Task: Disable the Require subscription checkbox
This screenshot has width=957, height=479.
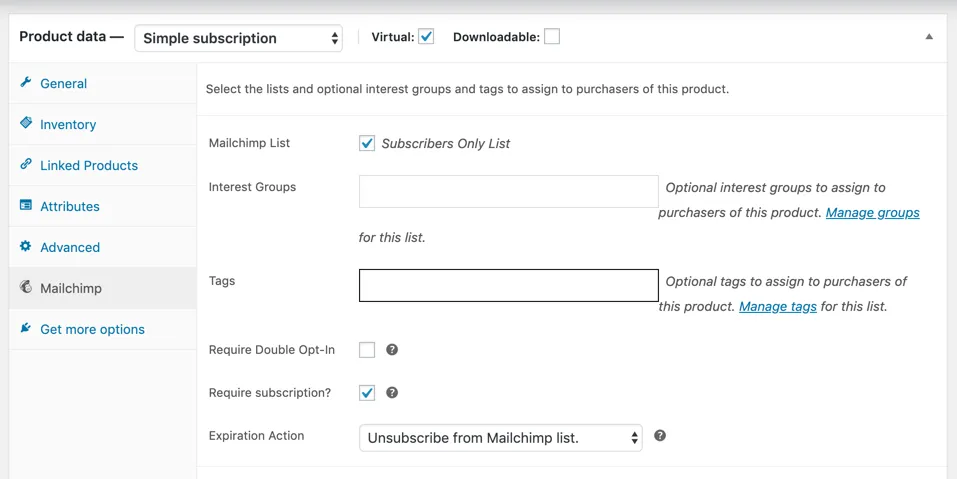Action: [x=367, y=392]
